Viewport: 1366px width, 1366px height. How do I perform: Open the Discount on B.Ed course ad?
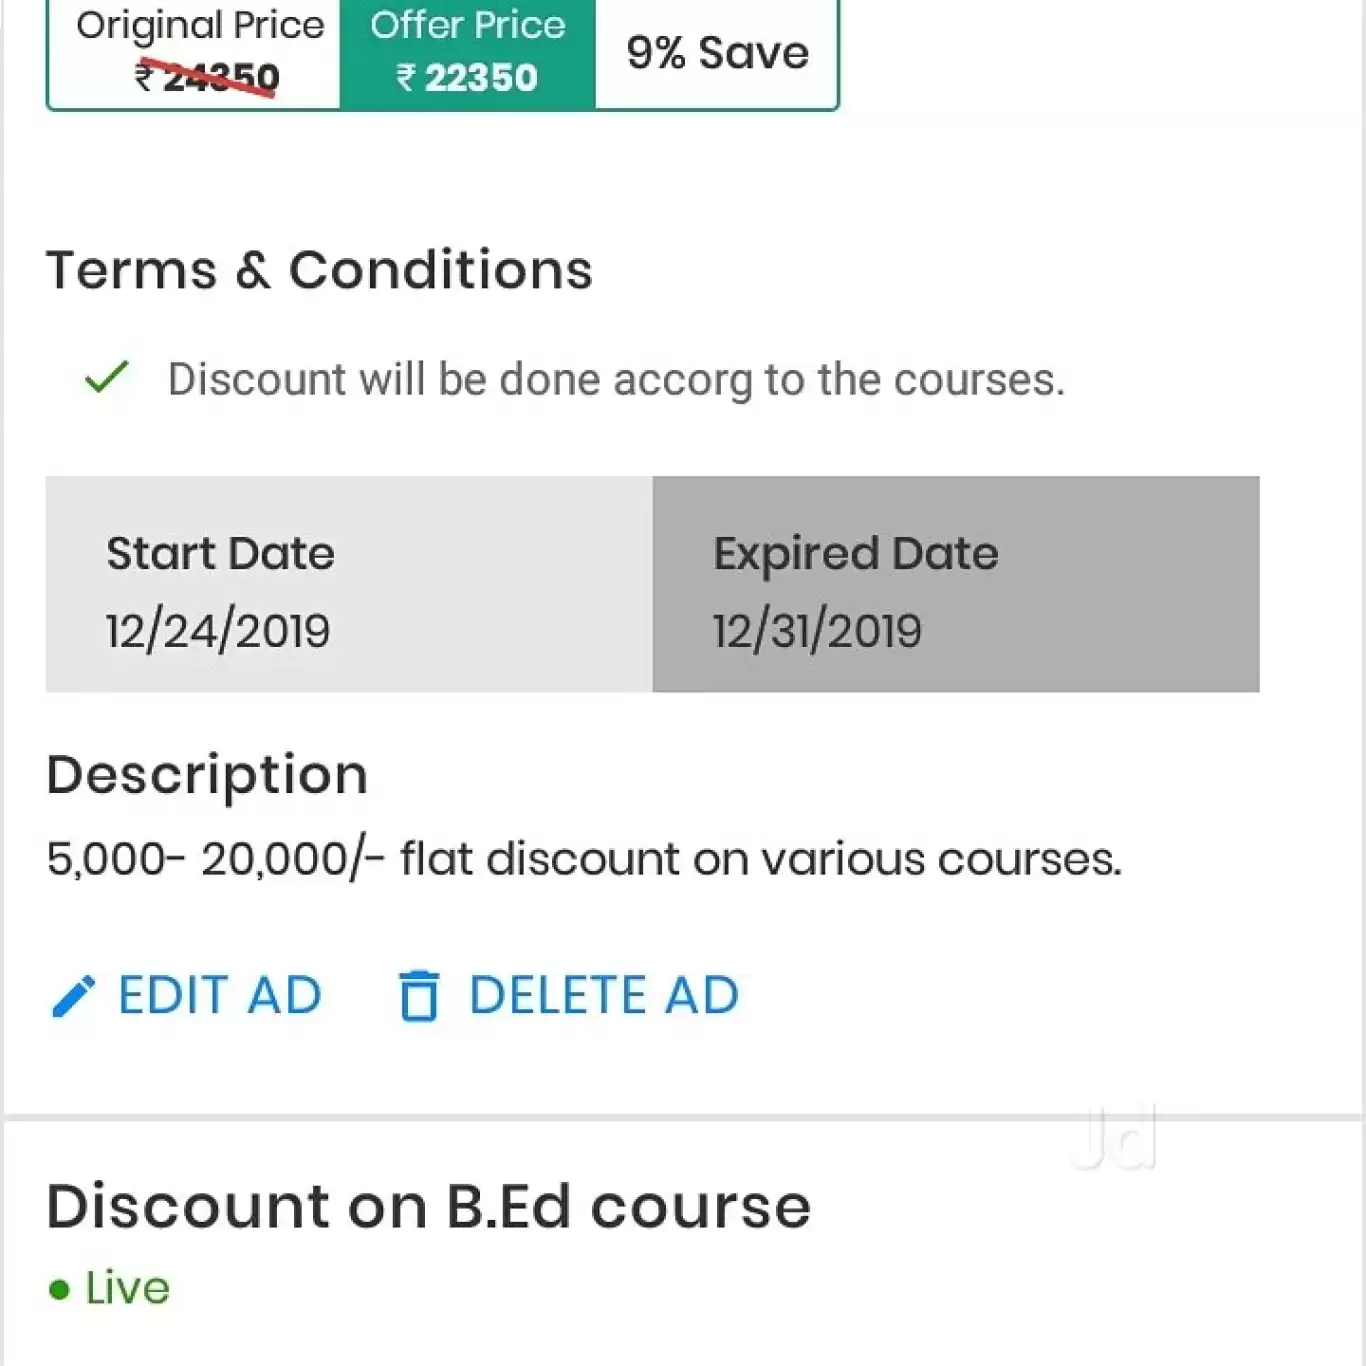click(x=428, y=1206)
